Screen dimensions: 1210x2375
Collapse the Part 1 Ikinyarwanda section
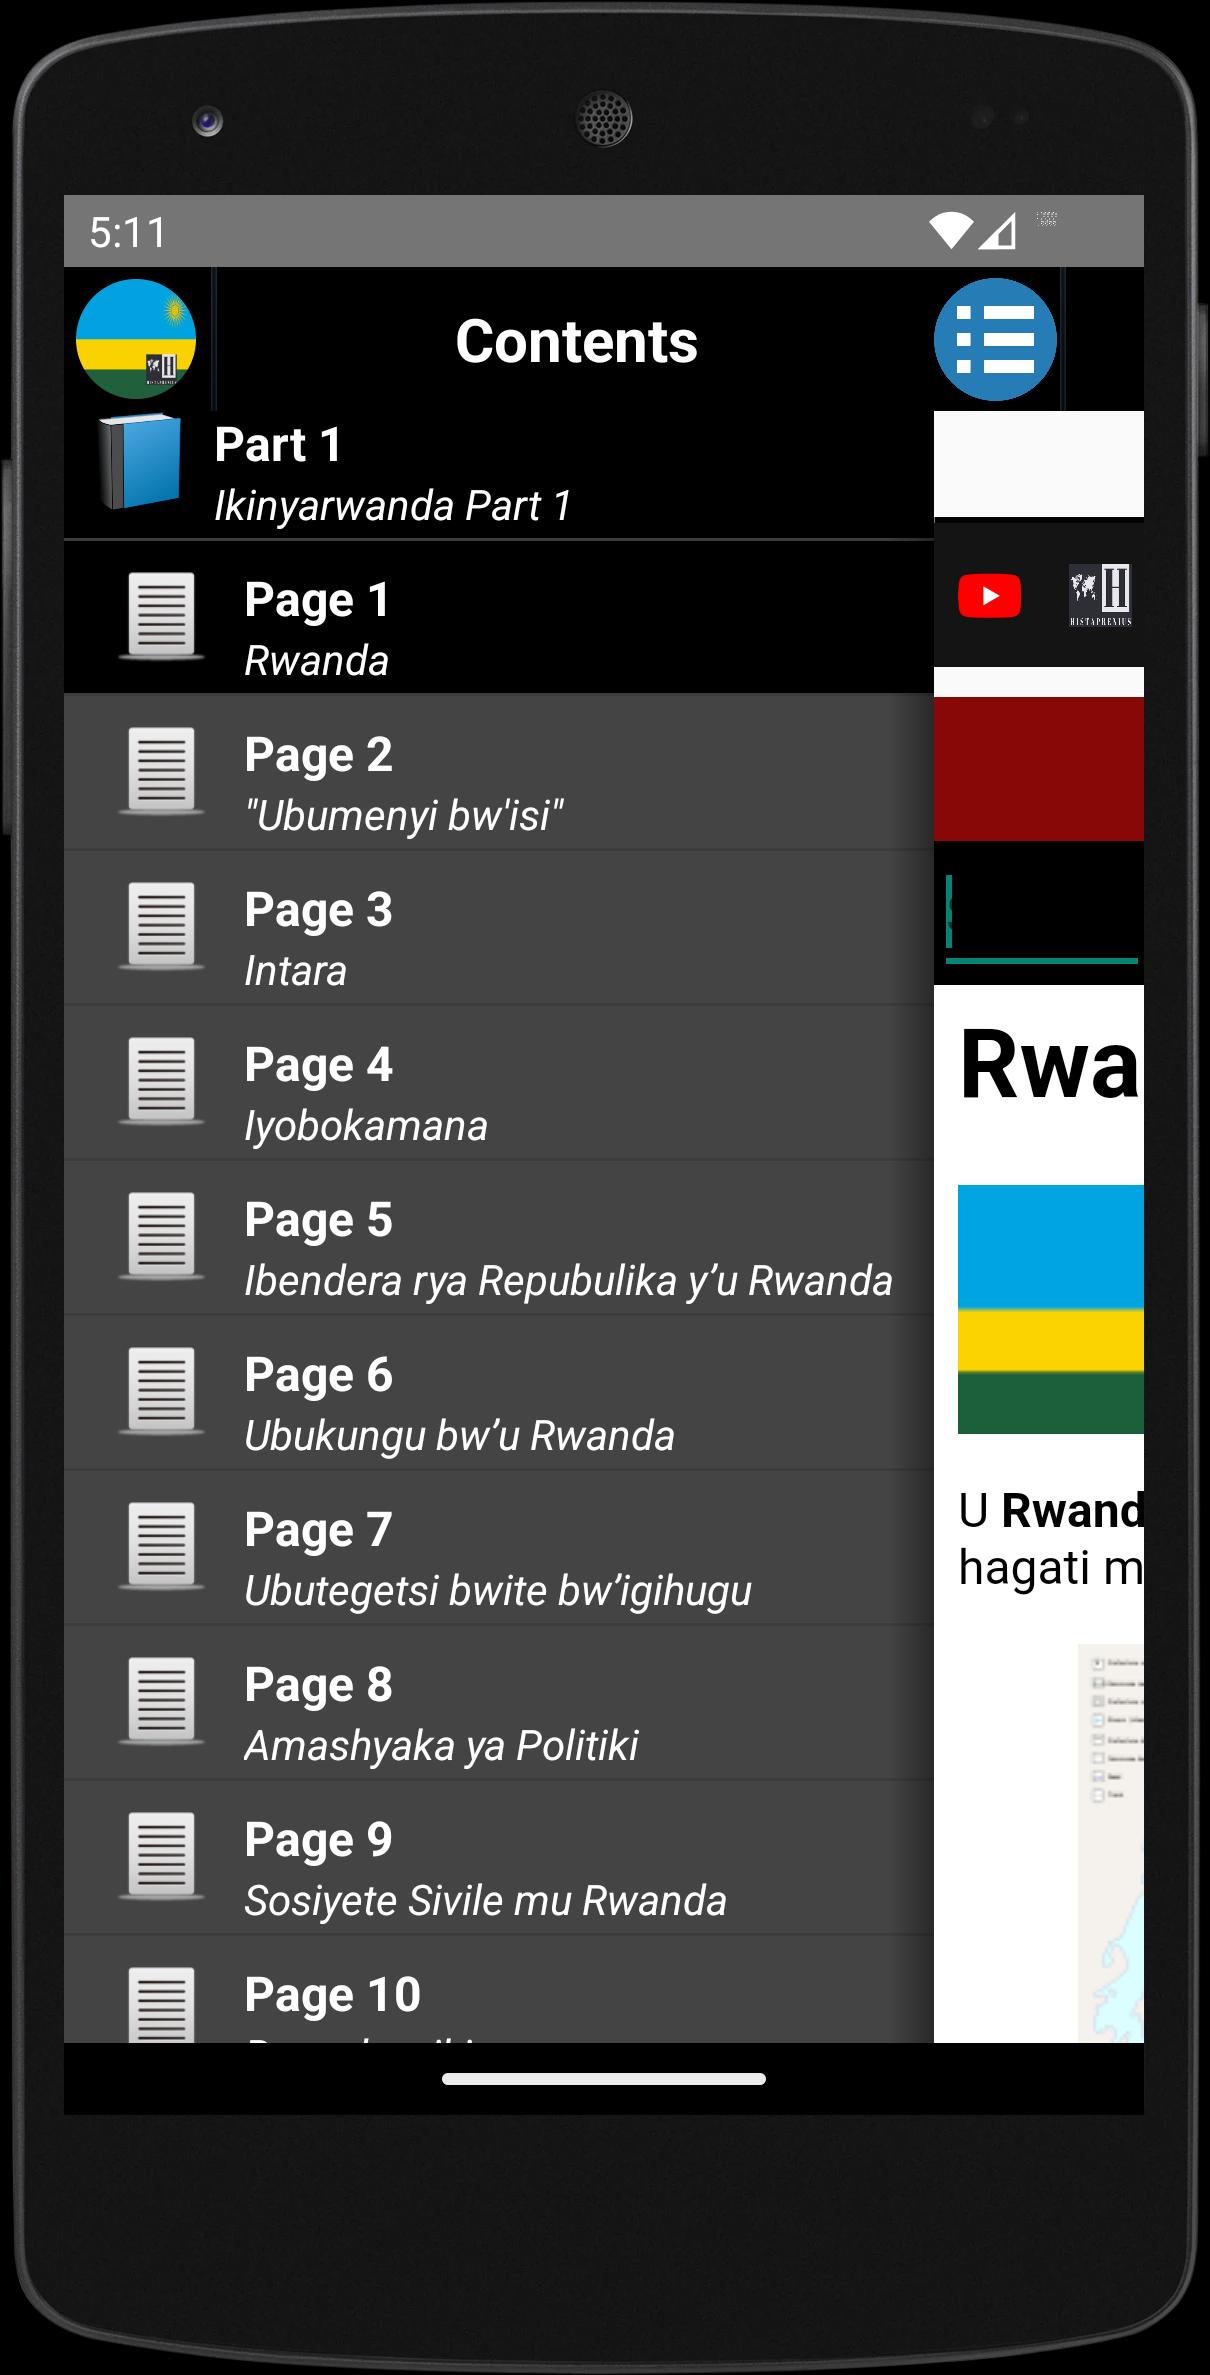coord(499,475)
